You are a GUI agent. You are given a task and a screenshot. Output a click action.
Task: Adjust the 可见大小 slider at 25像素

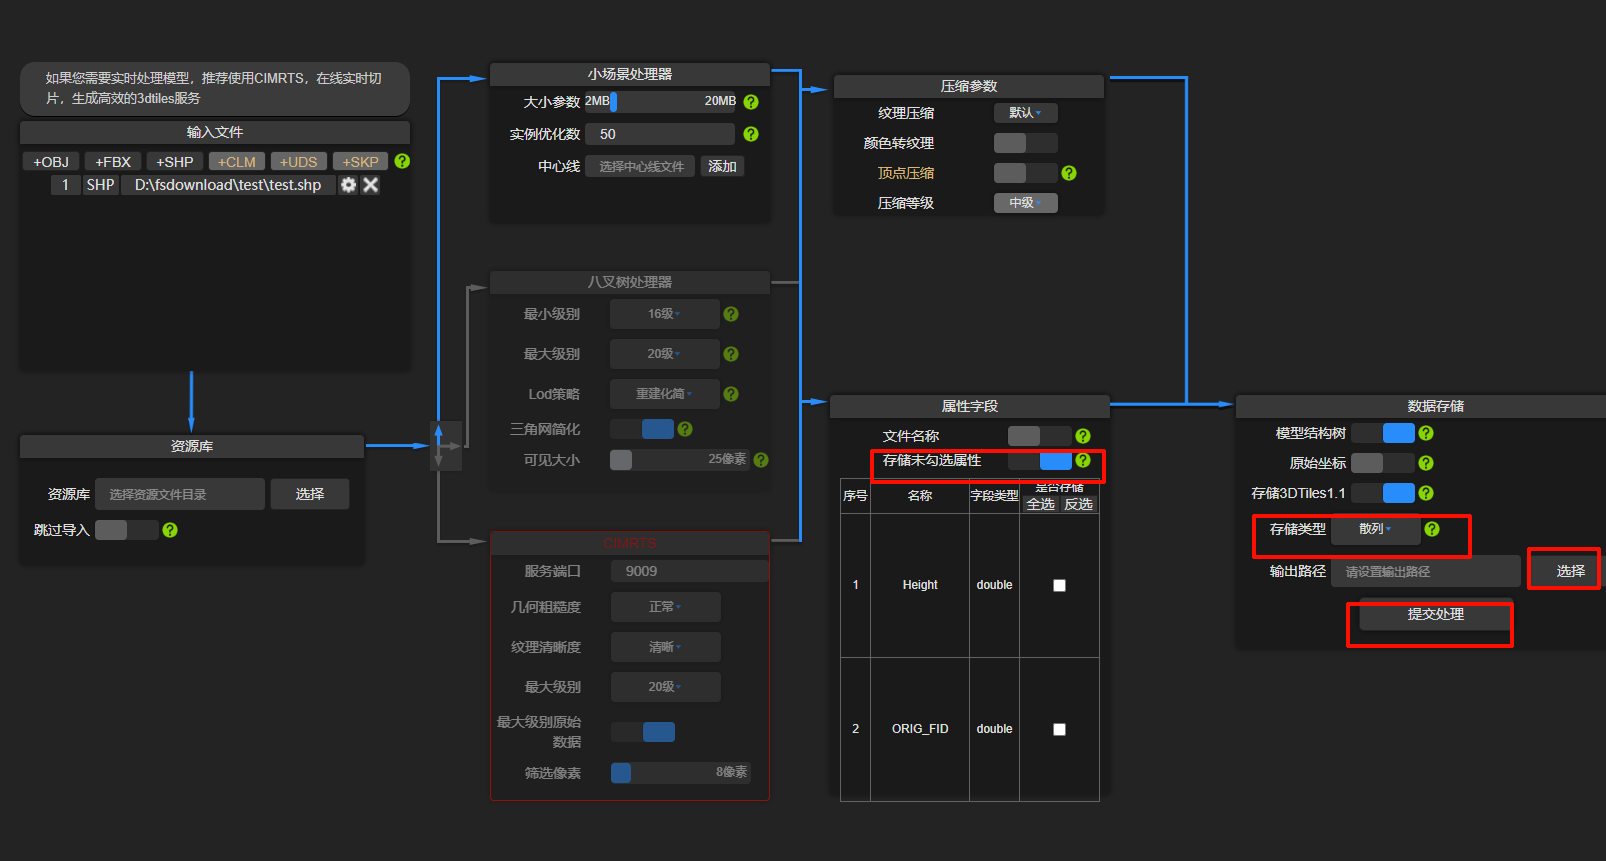(x=680, y=460)
